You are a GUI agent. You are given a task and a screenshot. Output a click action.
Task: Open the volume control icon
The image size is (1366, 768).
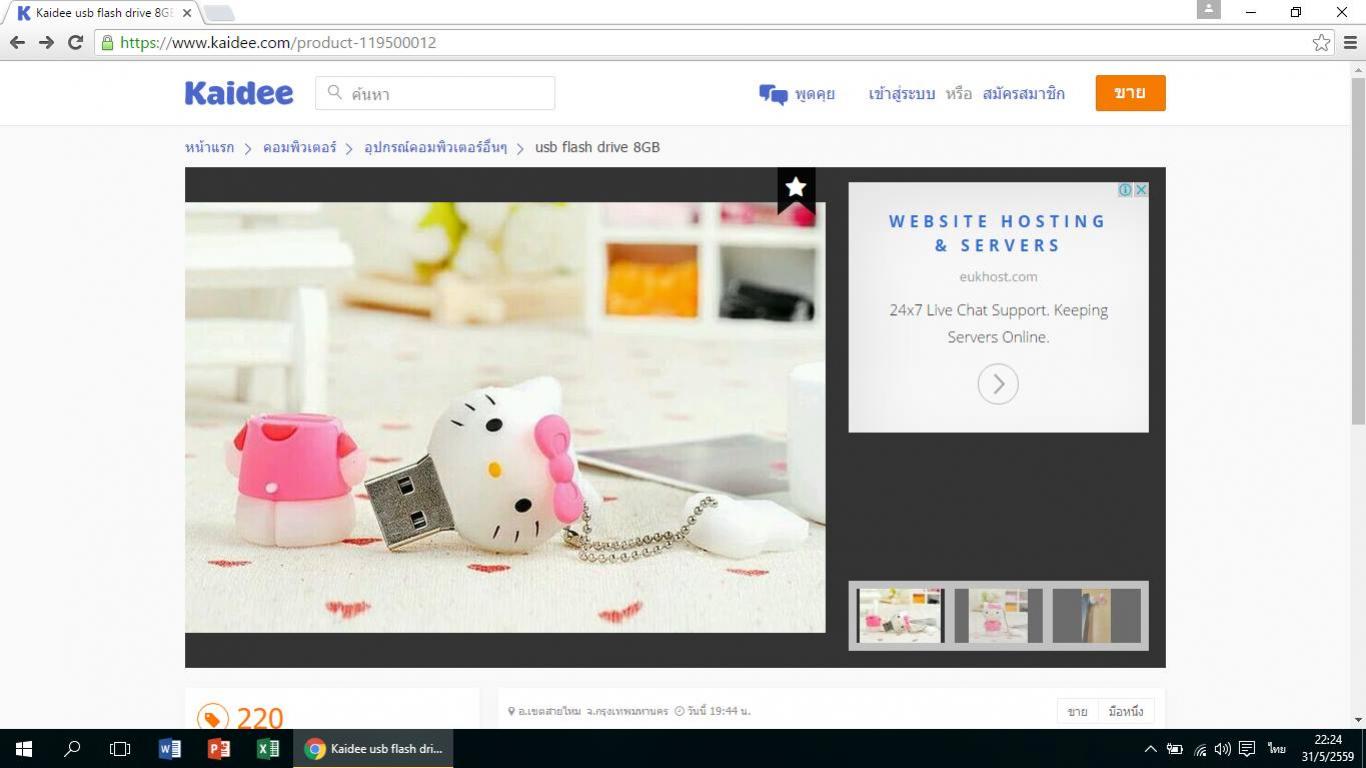1223,748
